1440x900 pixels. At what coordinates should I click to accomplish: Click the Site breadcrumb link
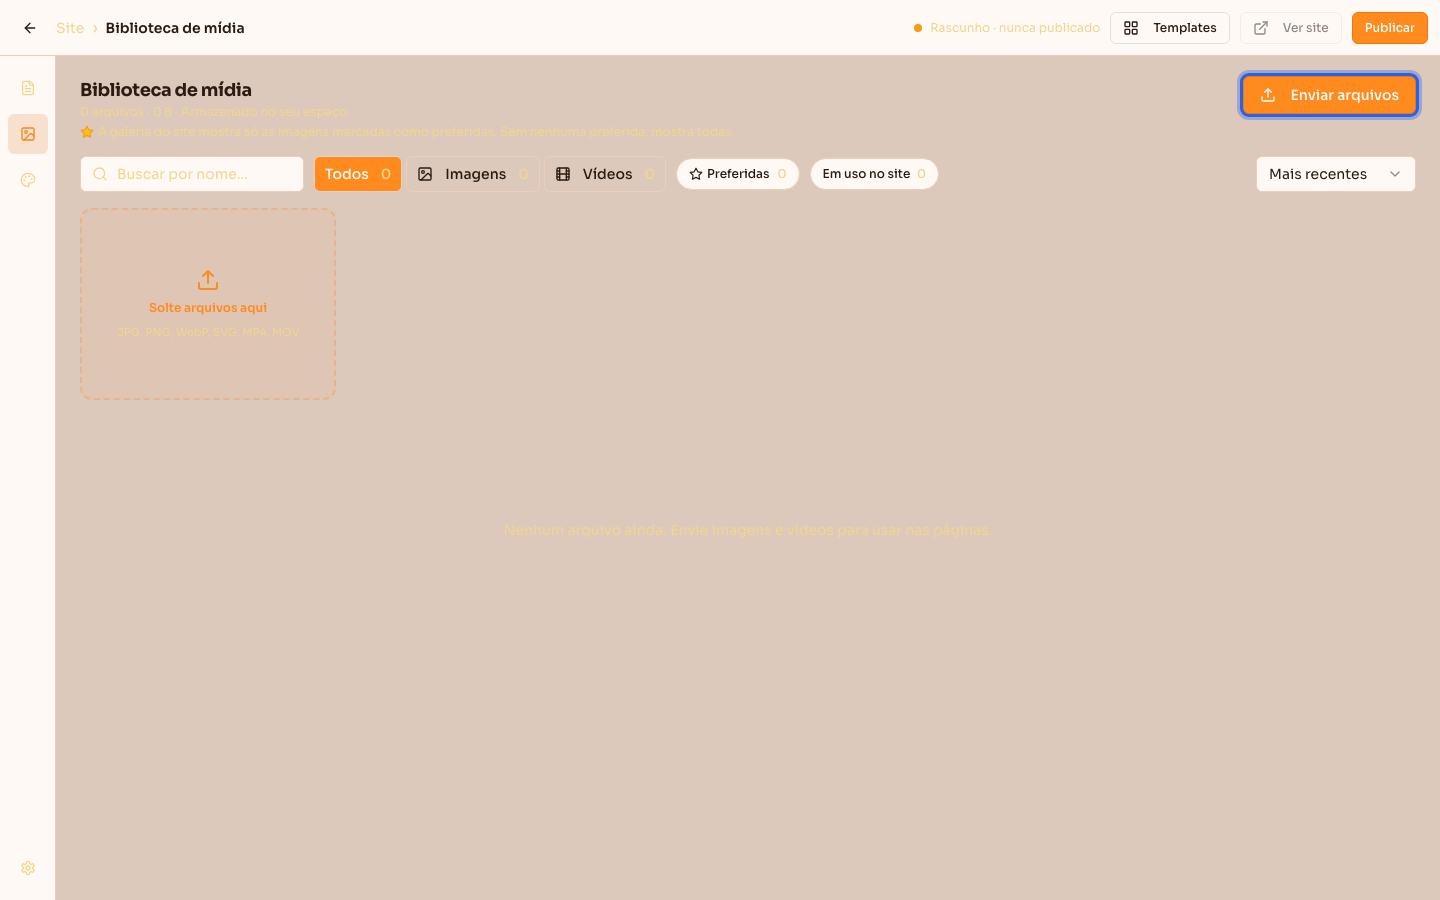(70, 28)
